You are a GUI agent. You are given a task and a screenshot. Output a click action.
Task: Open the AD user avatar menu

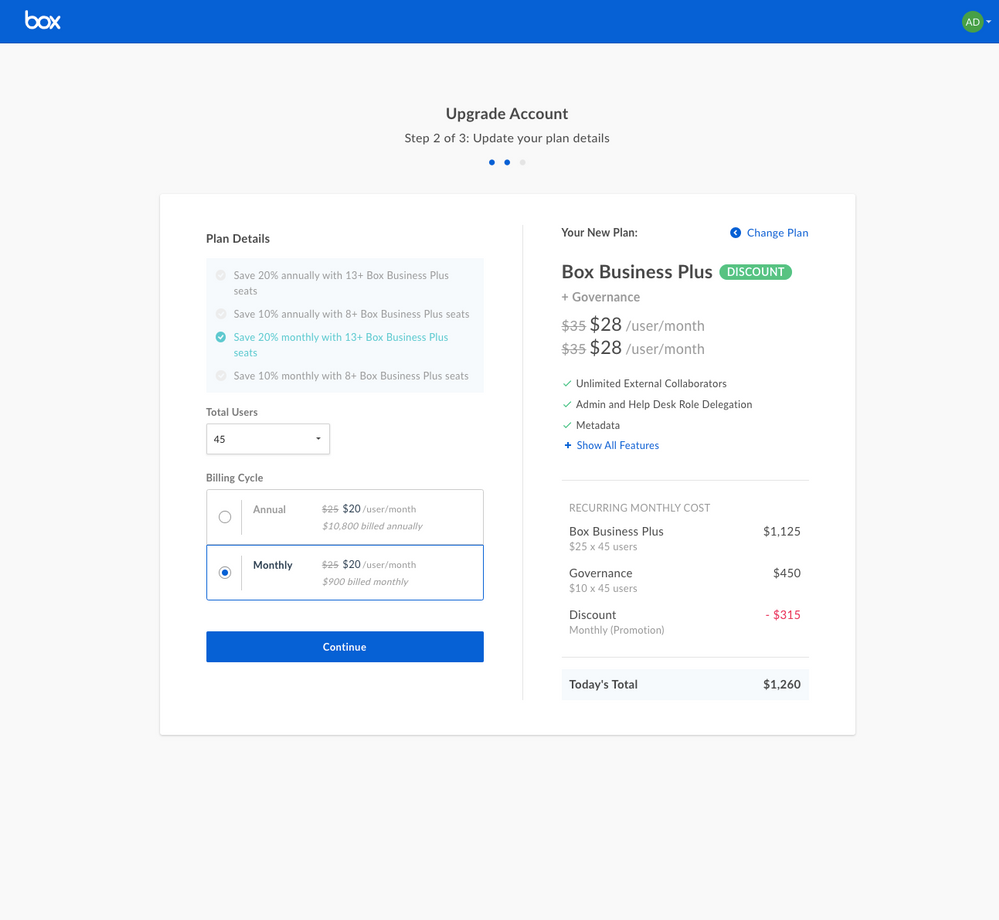point(972,22)
